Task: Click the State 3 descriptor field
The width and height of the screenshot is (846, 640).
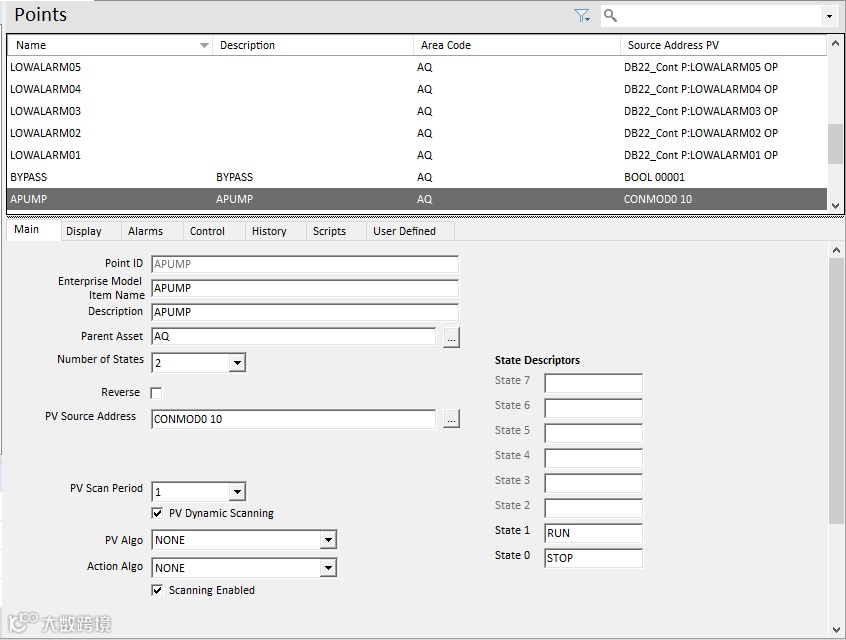Action: (593, 483)
